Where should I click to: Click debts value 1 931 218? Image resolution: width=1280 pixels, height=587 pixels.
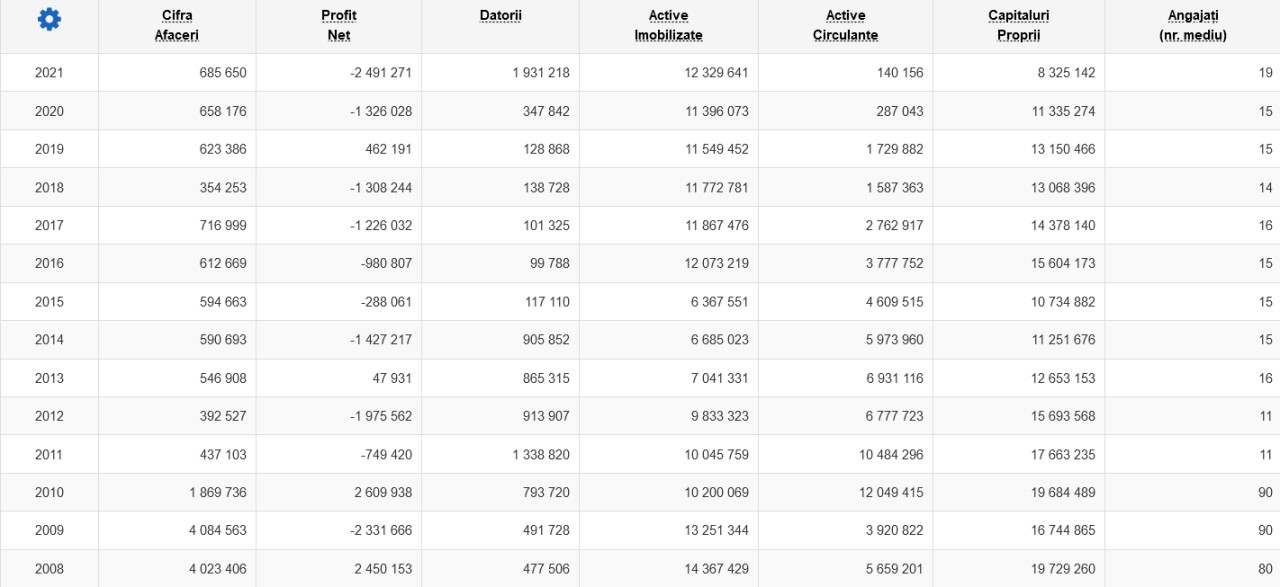point(541,73)
